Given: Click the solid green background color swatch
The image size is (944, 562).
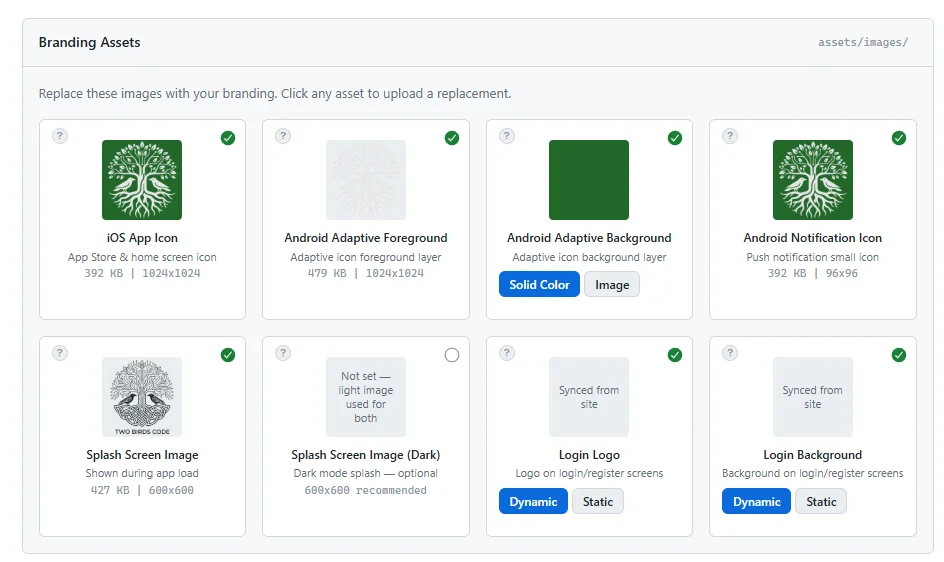Looking at the screenshot, I should tap(589, 180).
